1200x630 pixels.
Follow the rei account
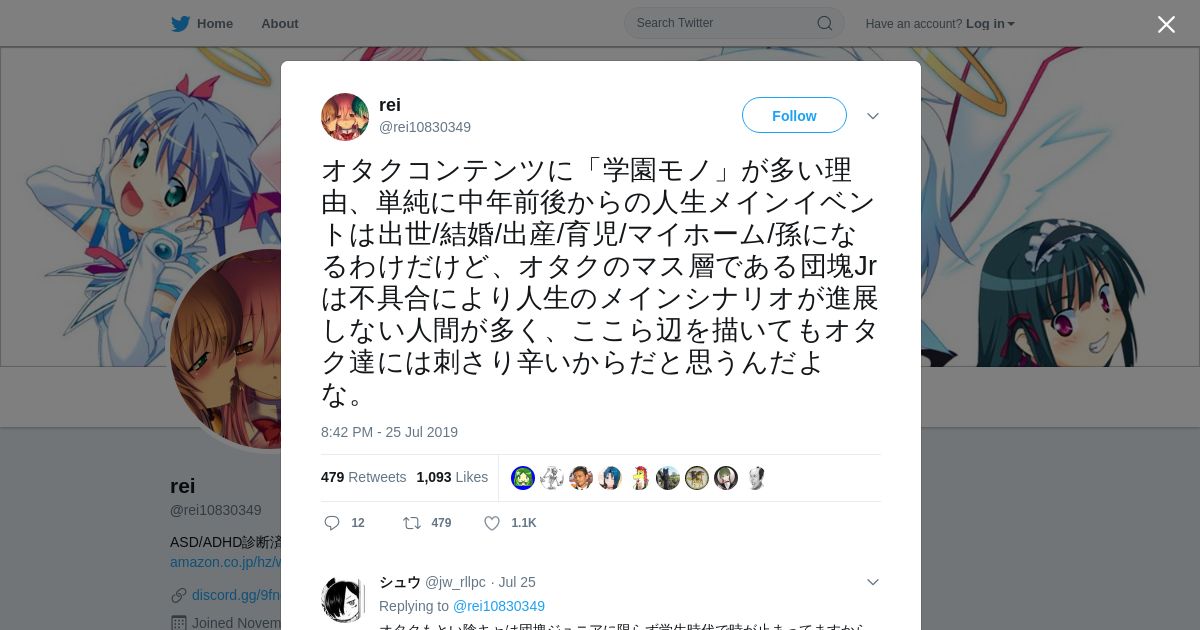[794, 116]
